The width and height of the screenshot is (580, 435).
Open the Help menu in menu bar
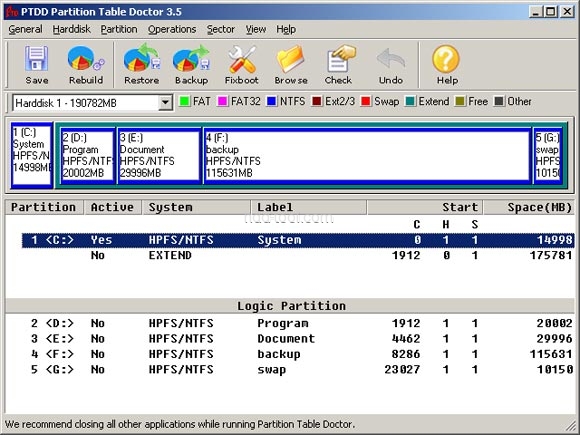286,29
